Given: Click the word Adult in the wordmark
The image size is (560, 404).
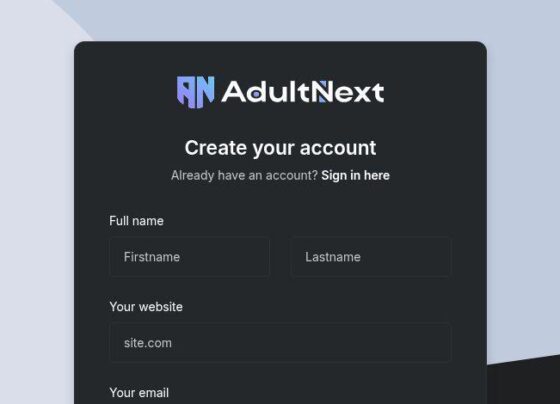Looking at the screenshot, I should click(x=266, y=91).
